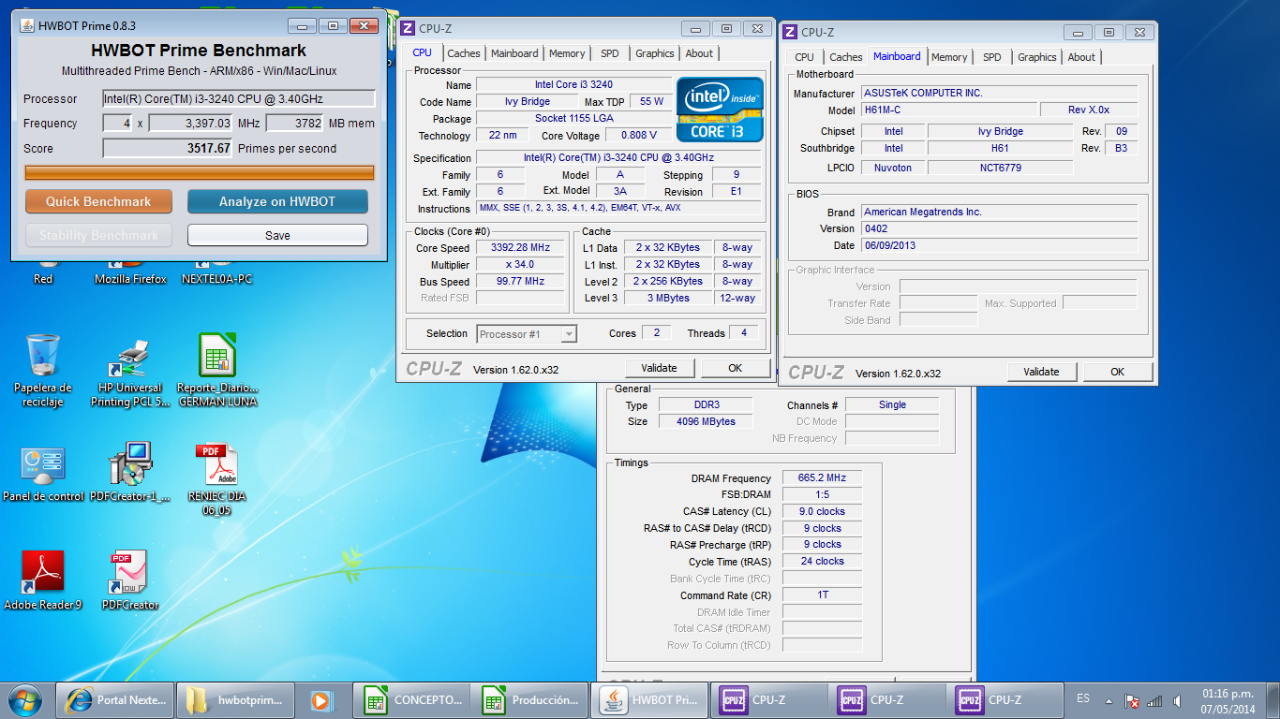Click the H61M-C model value
1280x719 pixels.
coord(946,110)
